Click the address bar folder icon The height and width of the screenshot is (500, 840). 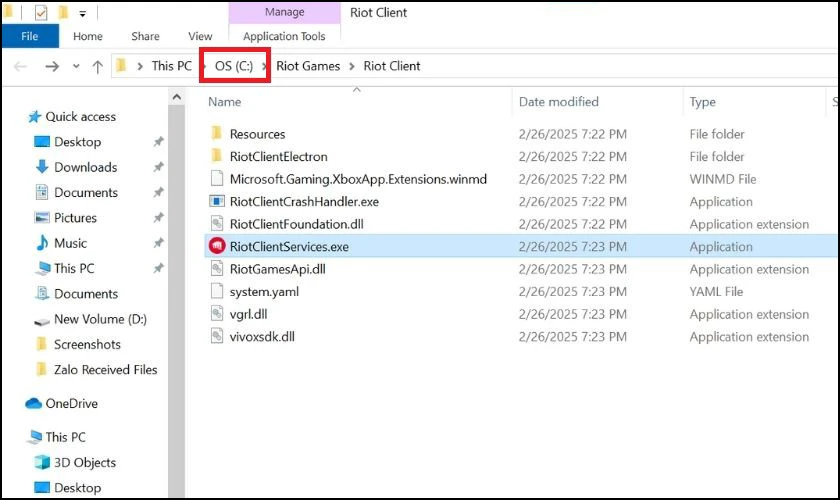(x=122, y=65)
